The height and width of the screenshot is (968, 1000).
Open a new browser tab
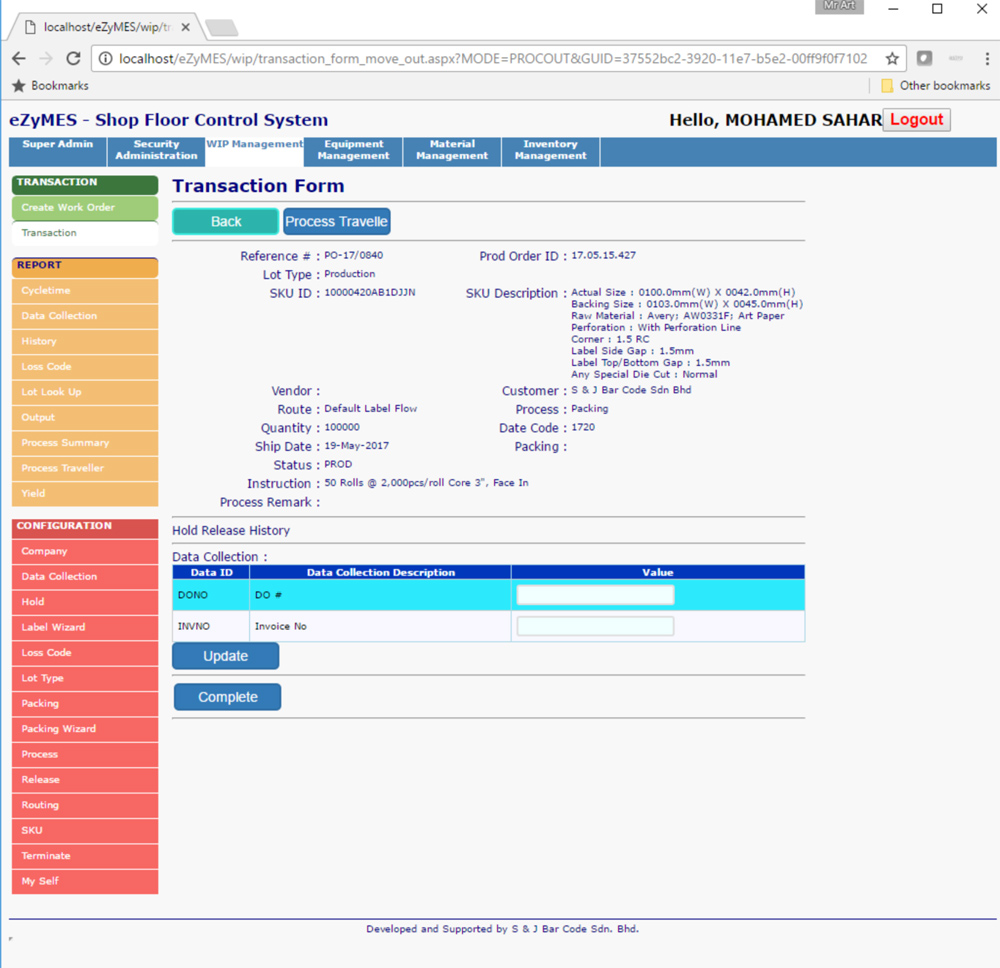[221, 27]
